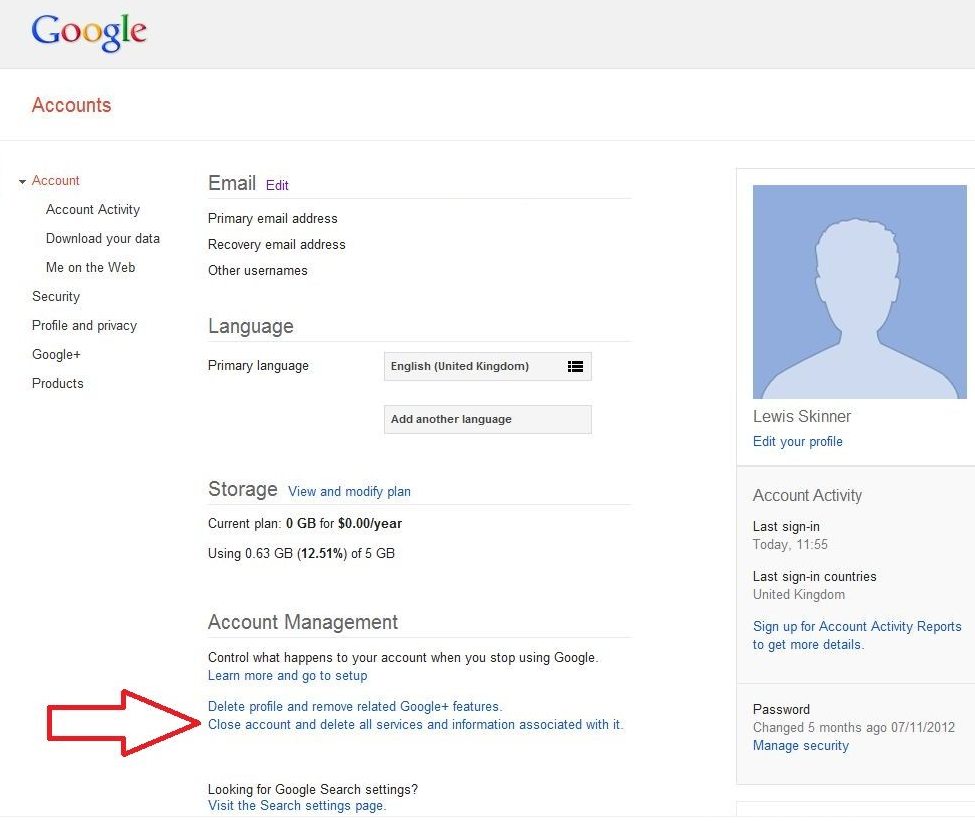The image size is (975, 838).
Task: Click the name Lewis Skinner
Action: pos(802,417)
